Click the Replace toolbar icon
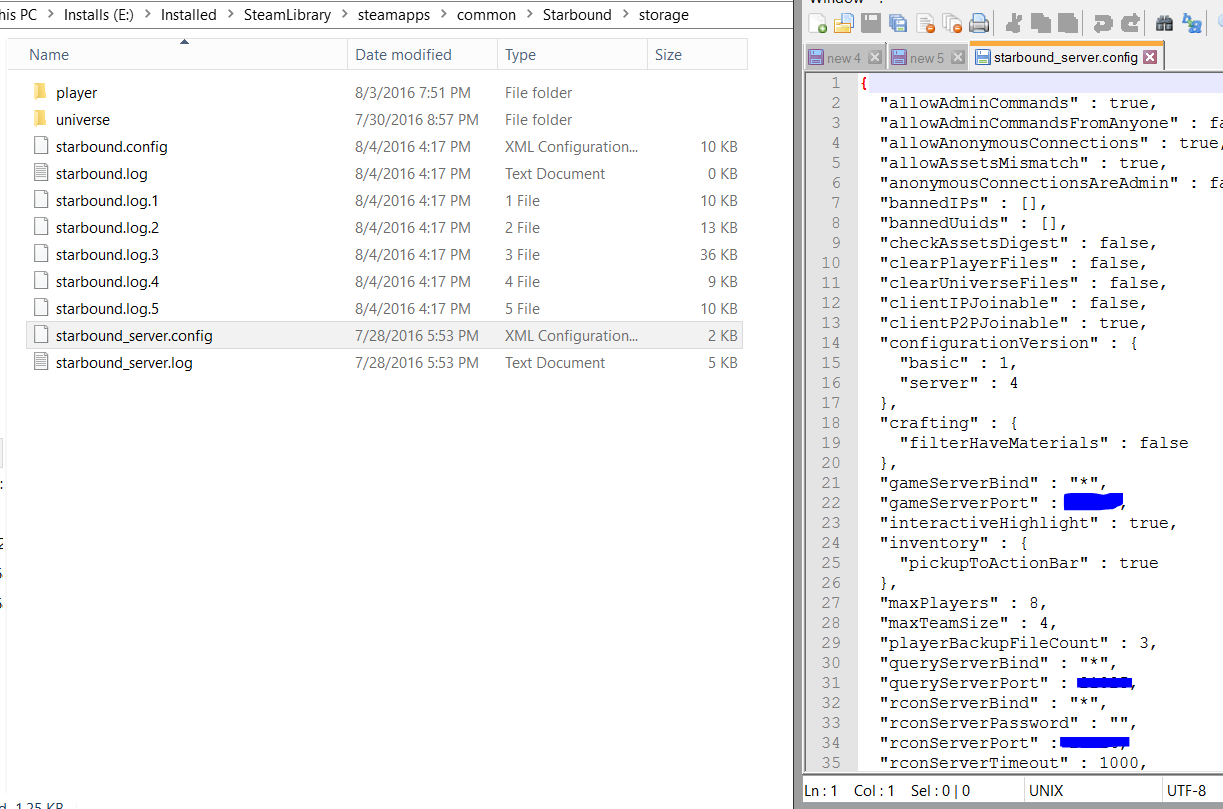The image size is (1223, 809). [x=1192, y=24]
